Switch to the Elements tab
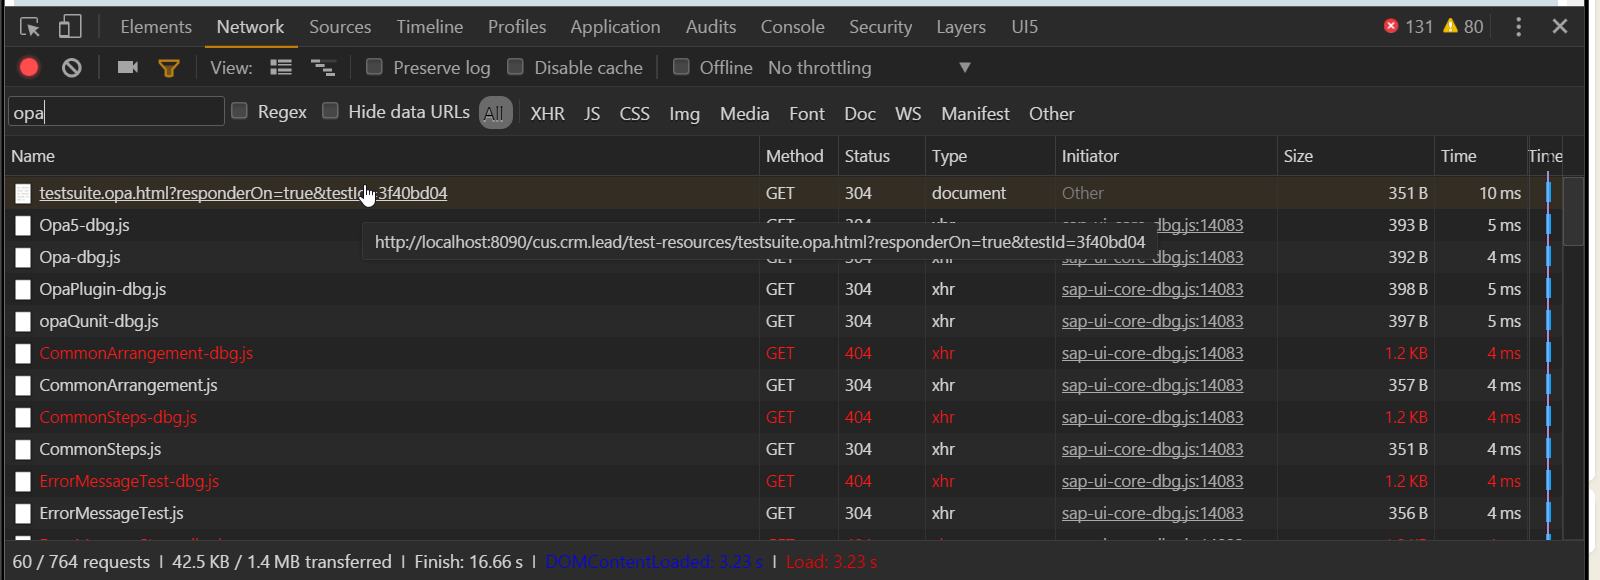1600x580 pixels. 156,27
